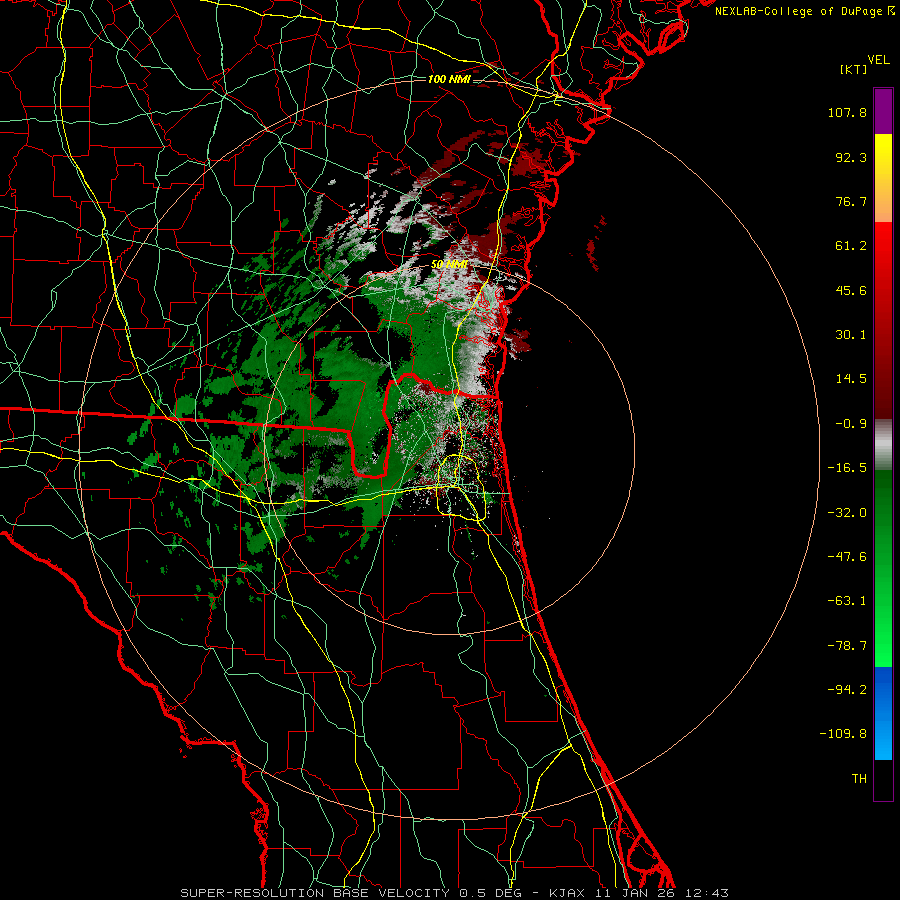Click the -32.0 velocity scale value
900x900 pixels.
pyautogui.click(x=847, y=513)
